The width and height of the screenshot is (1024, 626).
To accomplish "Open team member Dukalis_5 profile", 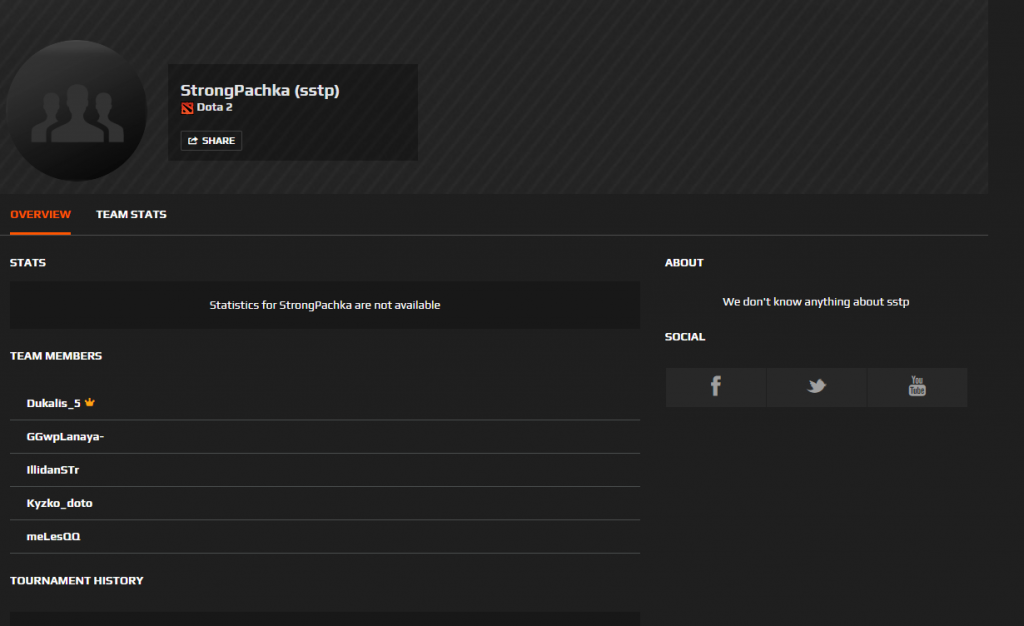I will click(54, 403).
